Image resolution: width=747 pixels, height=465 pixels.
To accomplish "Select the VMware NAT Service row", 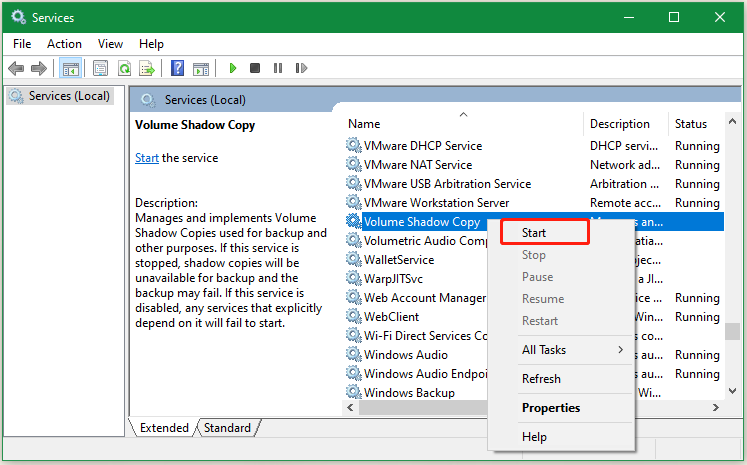I will click(533, 164).
